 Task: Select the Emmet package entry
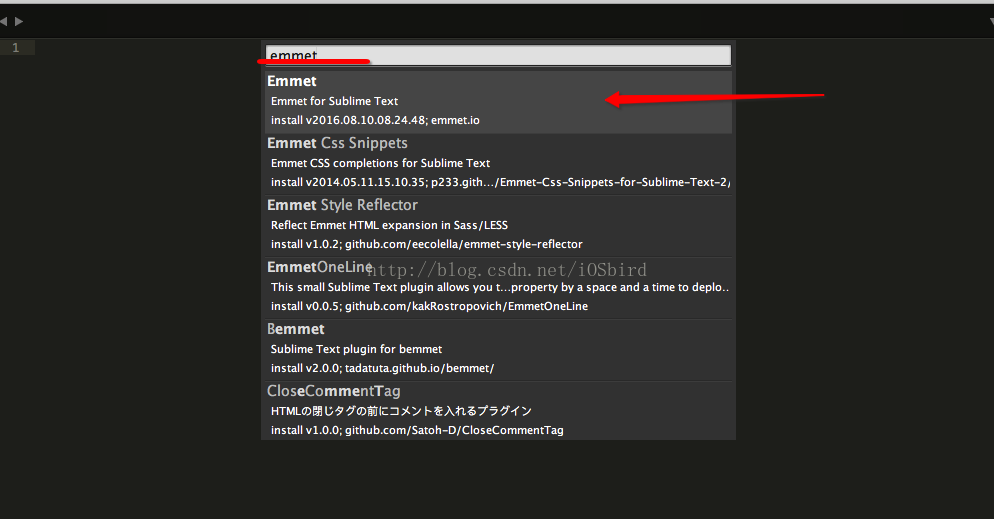point(498,101)
